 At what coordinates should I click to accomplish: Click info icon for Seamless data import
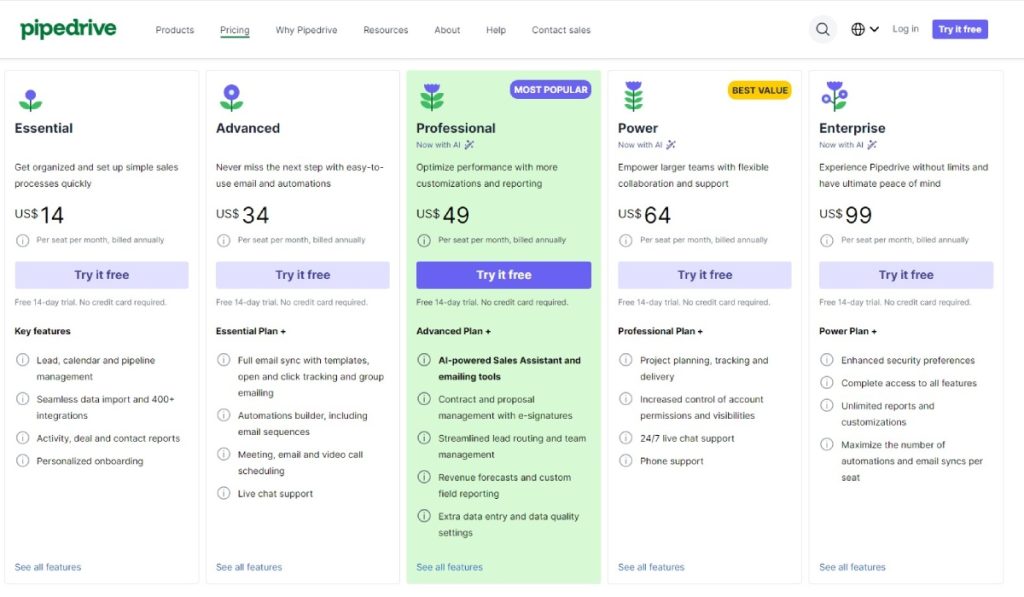coord(22,398)
